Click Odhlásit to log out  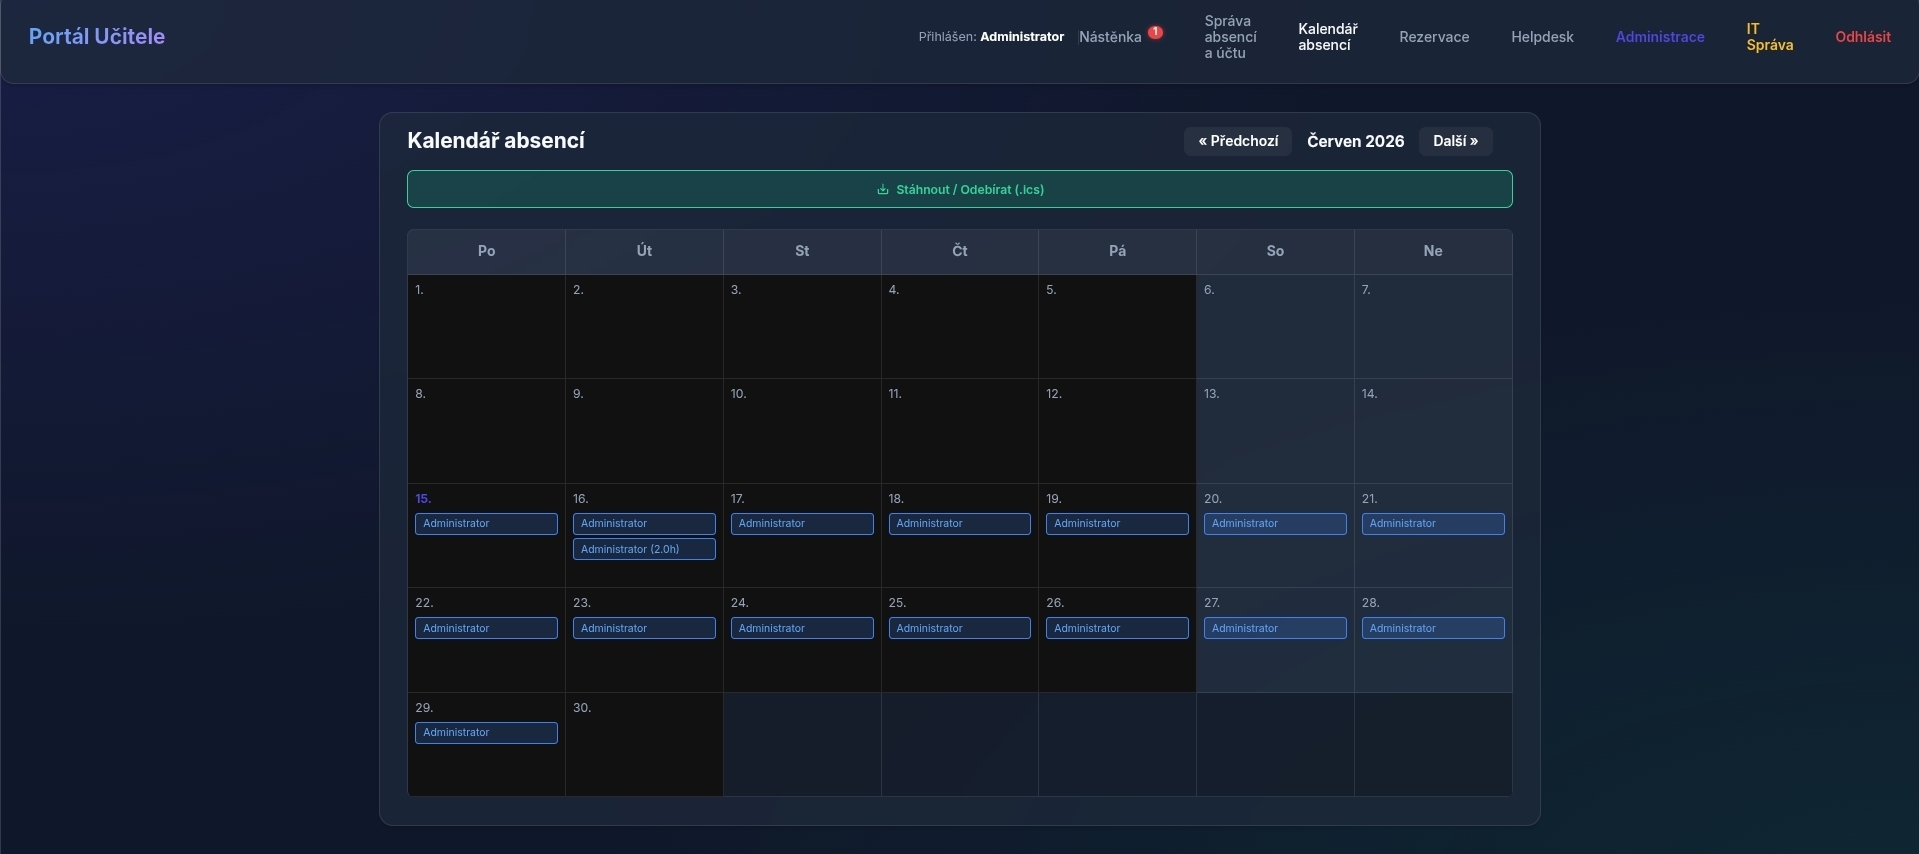pyautogui.click(x=1862, y=37)
